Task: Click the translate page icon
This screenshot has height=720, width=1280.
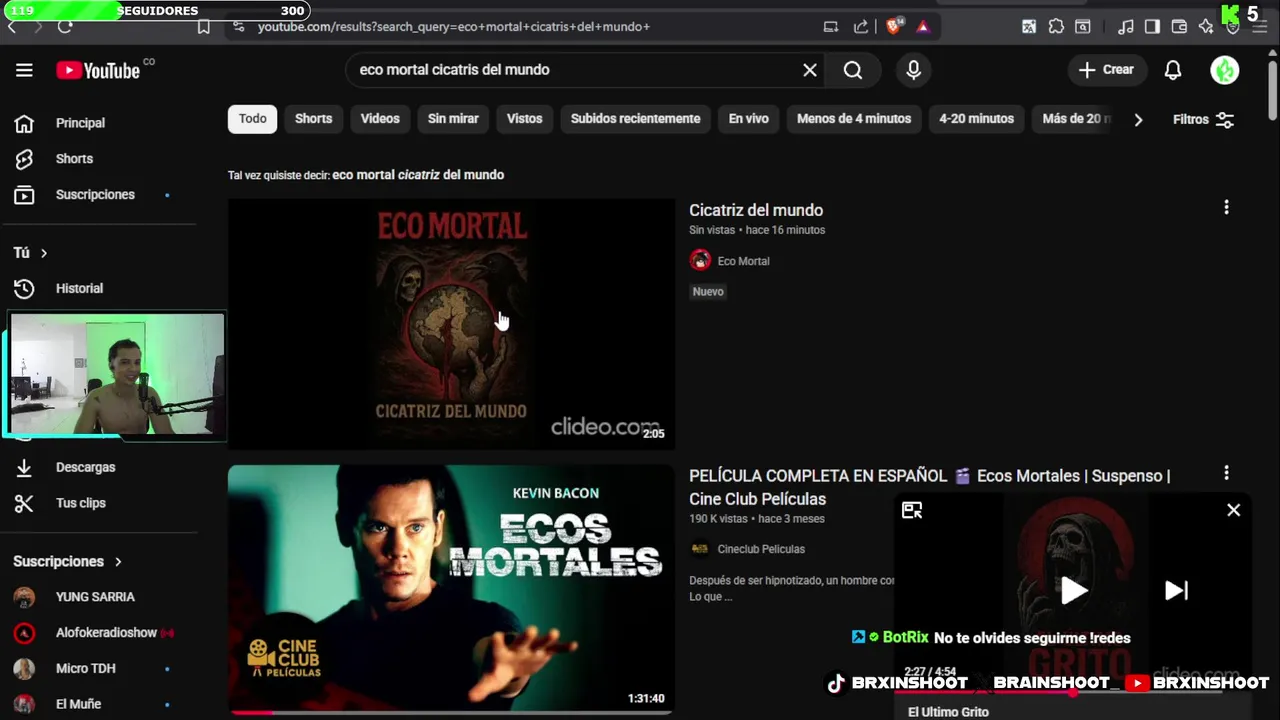Action: [x=1029, y=27]
